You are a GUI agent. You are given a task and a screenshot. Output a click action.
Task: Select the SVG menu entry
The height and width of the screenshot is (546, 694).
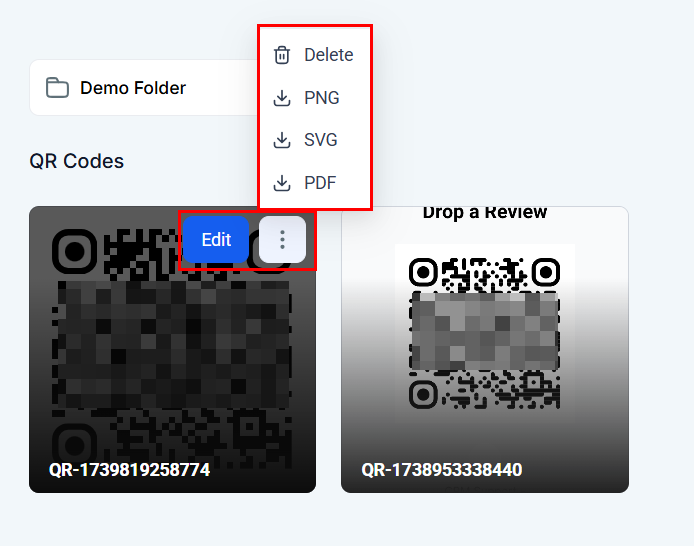315,140
